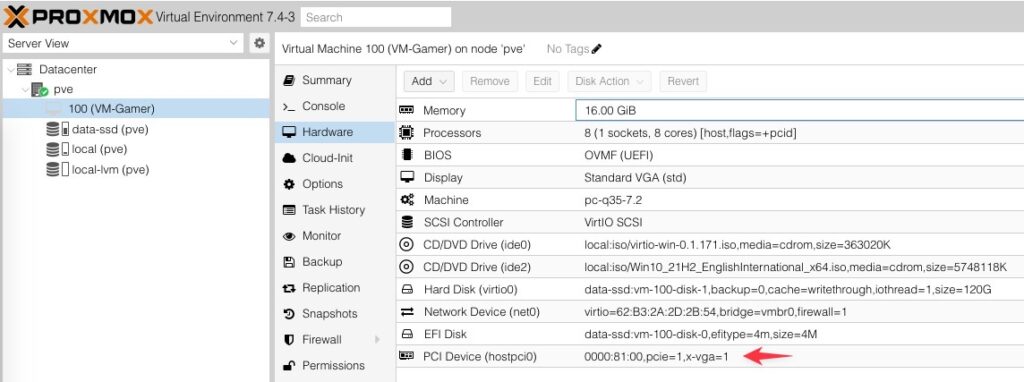1024x382 pixels.
Task: Click the VM-Gamer monitor icon
Action: (54, 109)
